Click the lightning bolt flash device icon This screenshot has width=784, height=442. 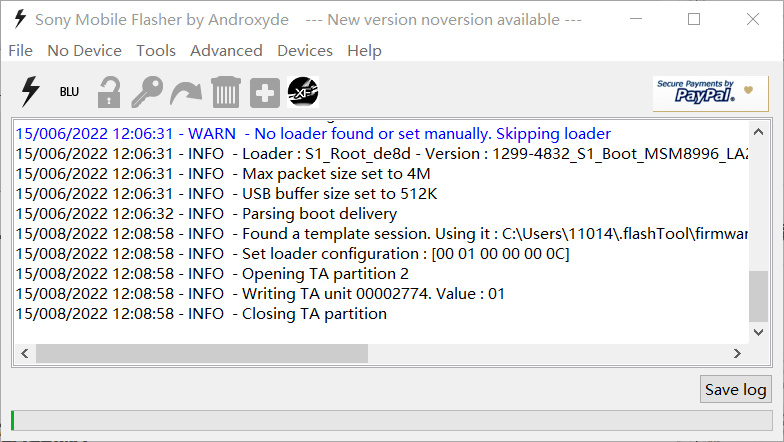click(31, 92)
